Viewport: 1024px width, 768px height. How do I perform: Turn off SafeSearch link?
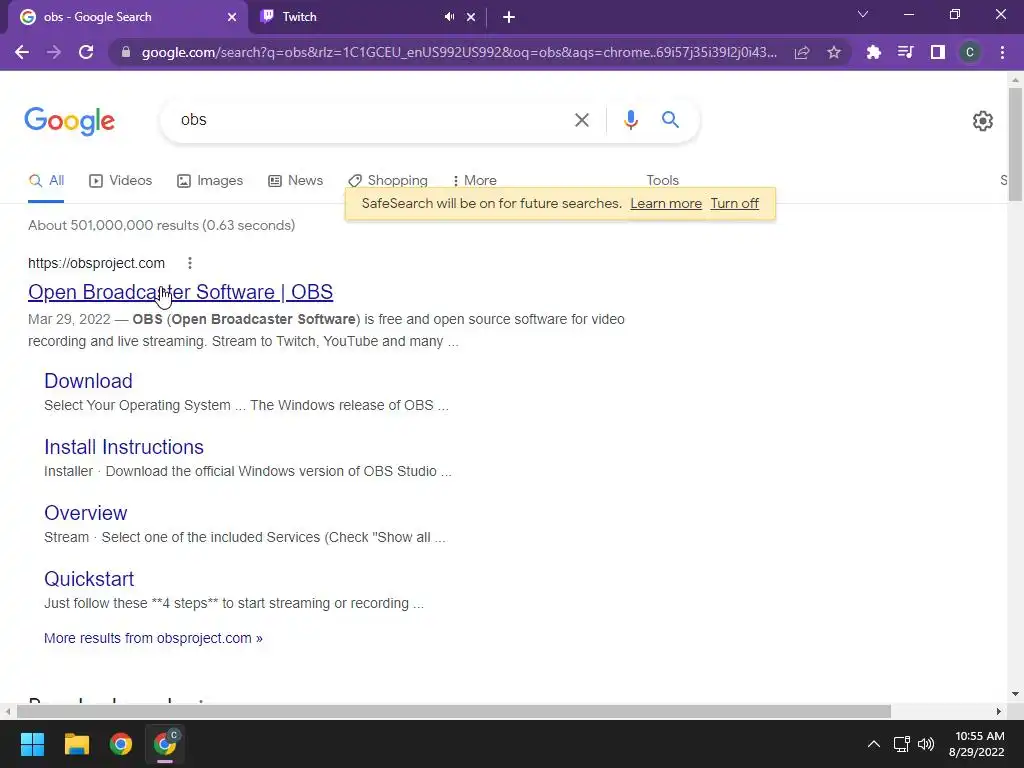[x=734, y=204]
